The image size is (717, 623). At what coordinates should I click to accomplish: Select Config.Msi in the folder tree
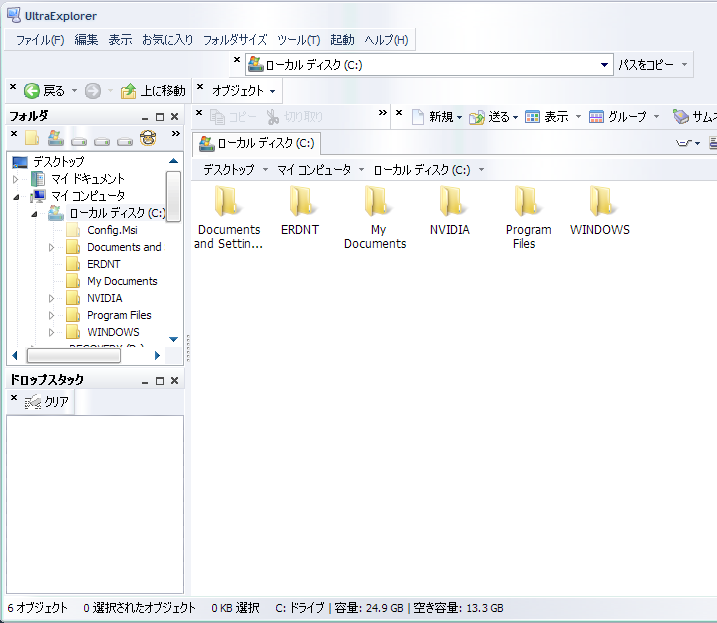(x=112, y=230)
